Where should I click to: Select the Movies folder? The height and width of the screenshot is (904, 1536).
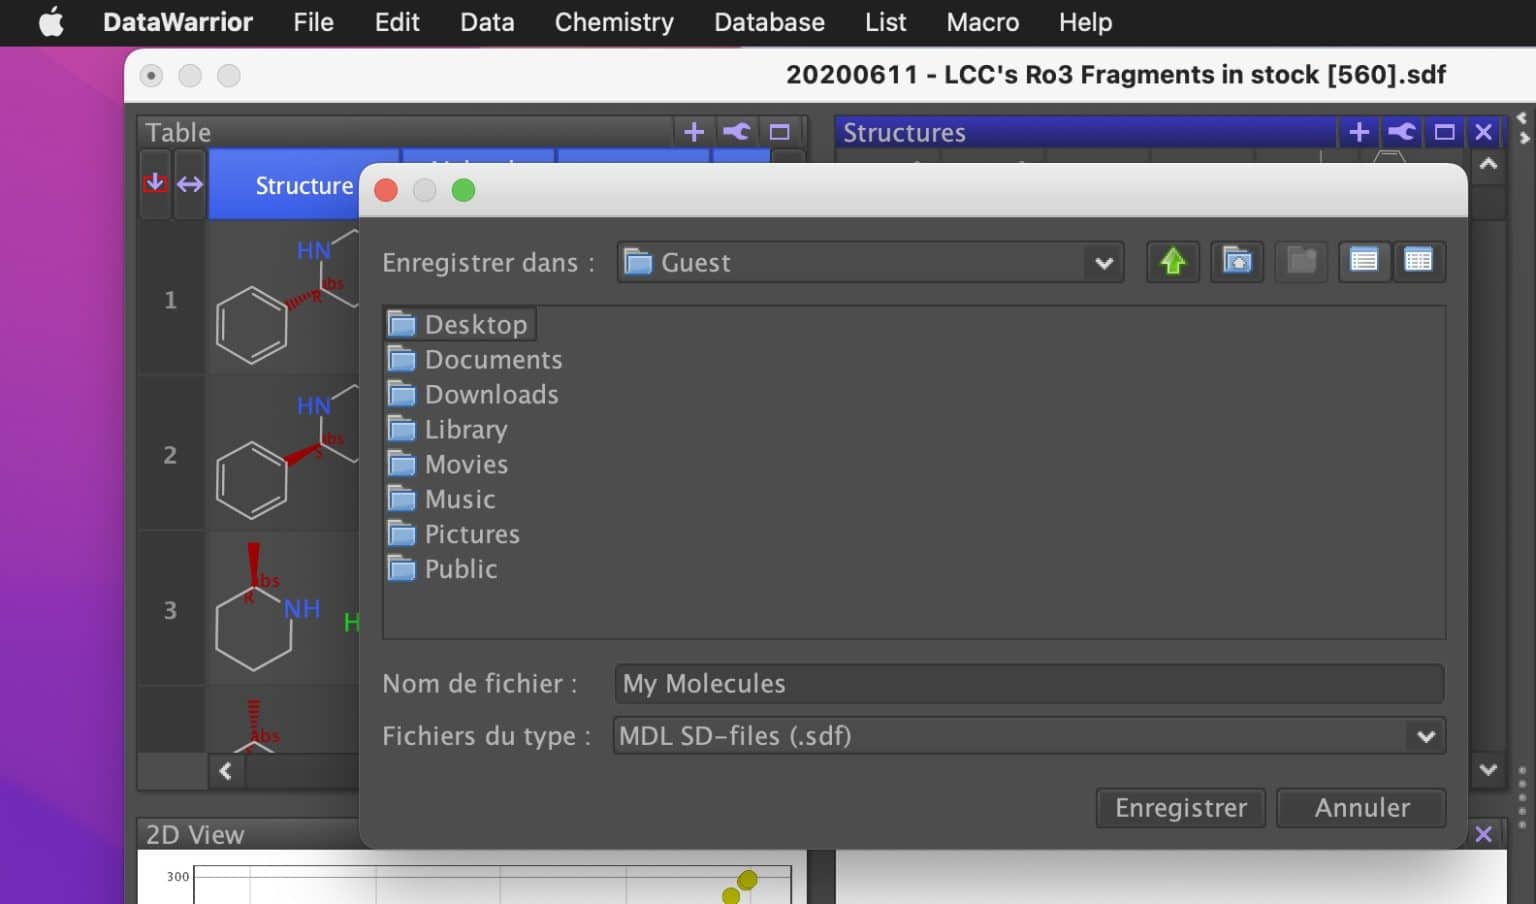448,464
